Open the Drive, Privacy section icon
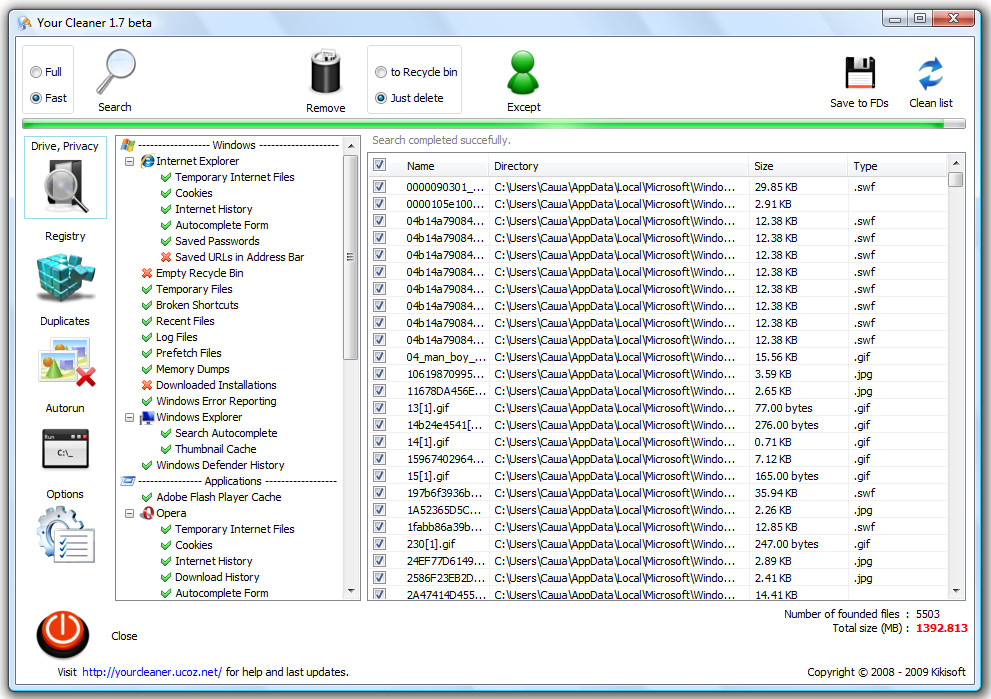Image resolution: width=991 pixels, height=699 pixels. click(x=66, y=186)
